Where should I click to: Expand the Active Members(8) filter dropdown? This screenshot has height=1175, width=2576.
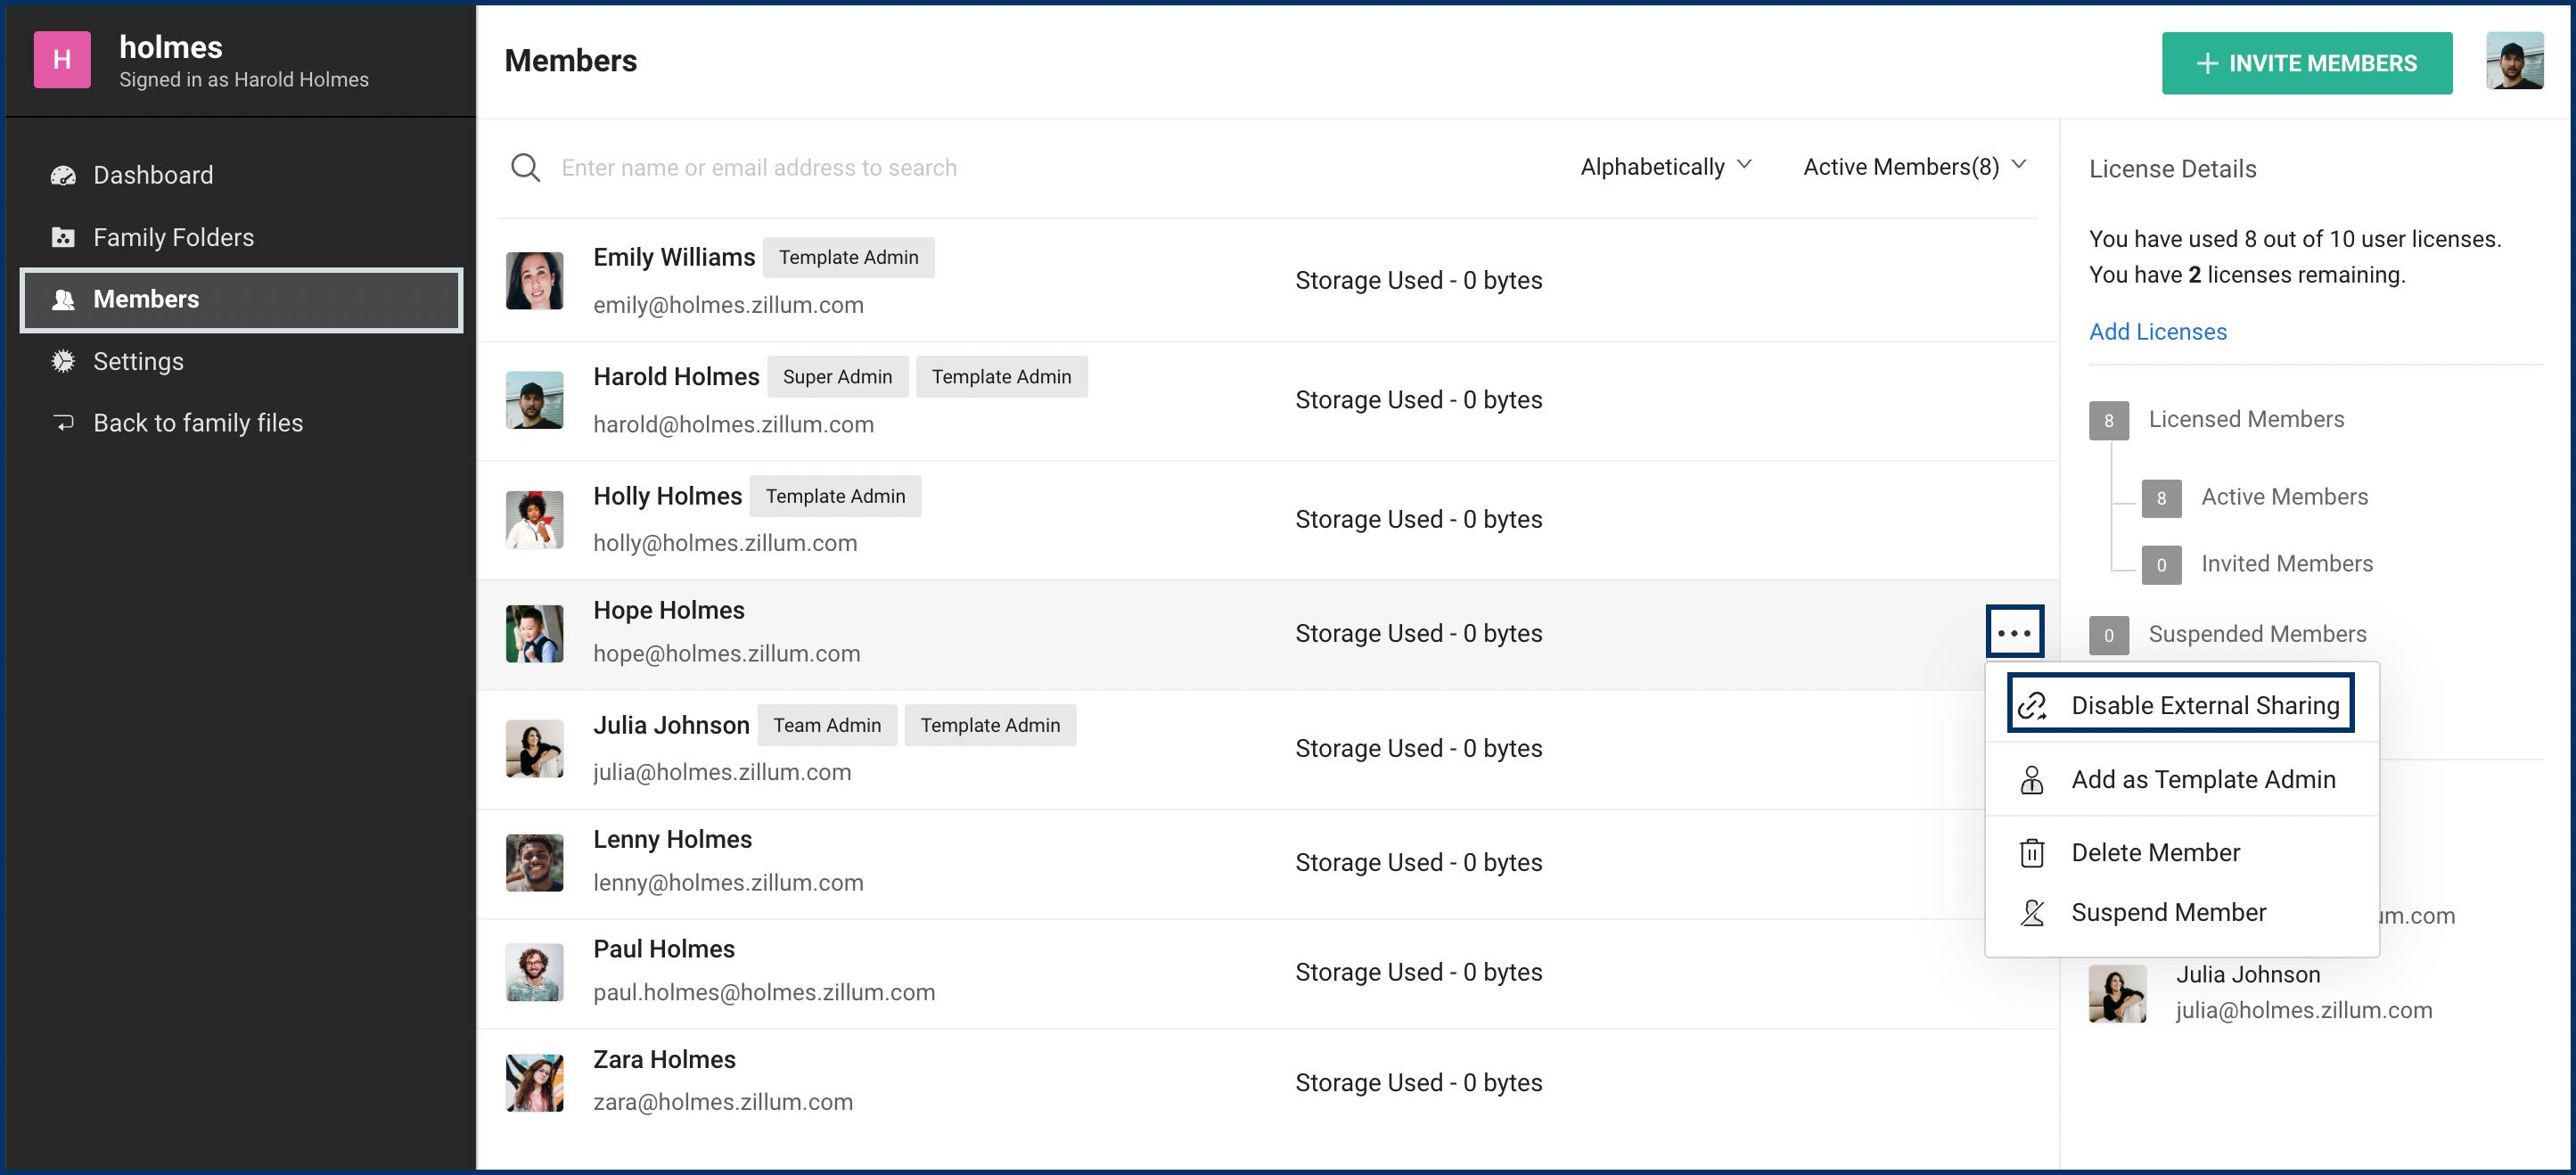coord(1913,167)
